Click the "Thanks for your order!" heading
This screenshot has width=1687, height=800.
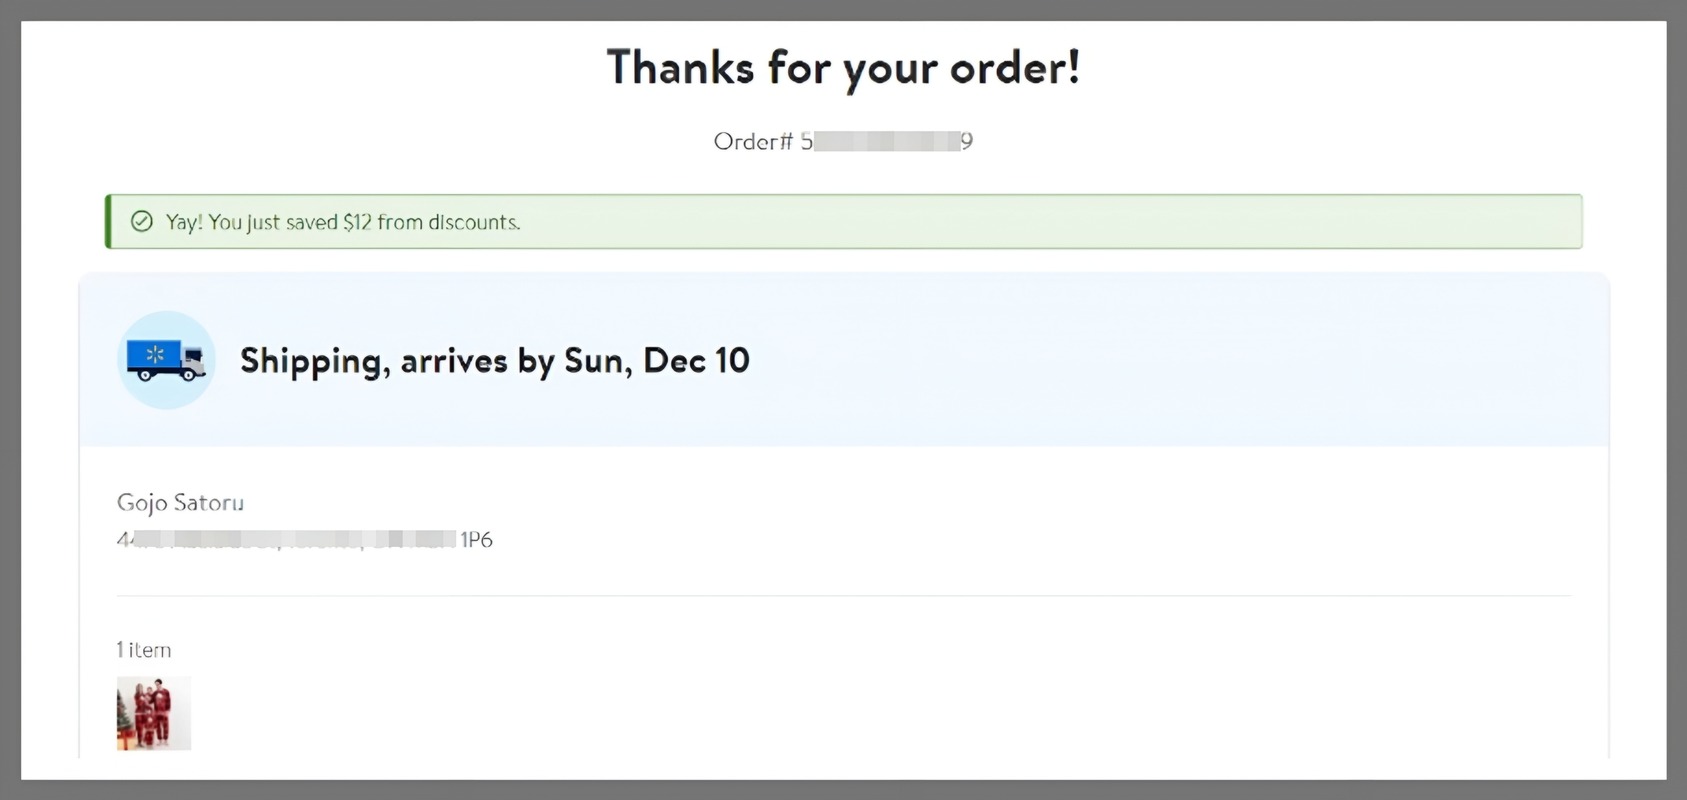843,68
